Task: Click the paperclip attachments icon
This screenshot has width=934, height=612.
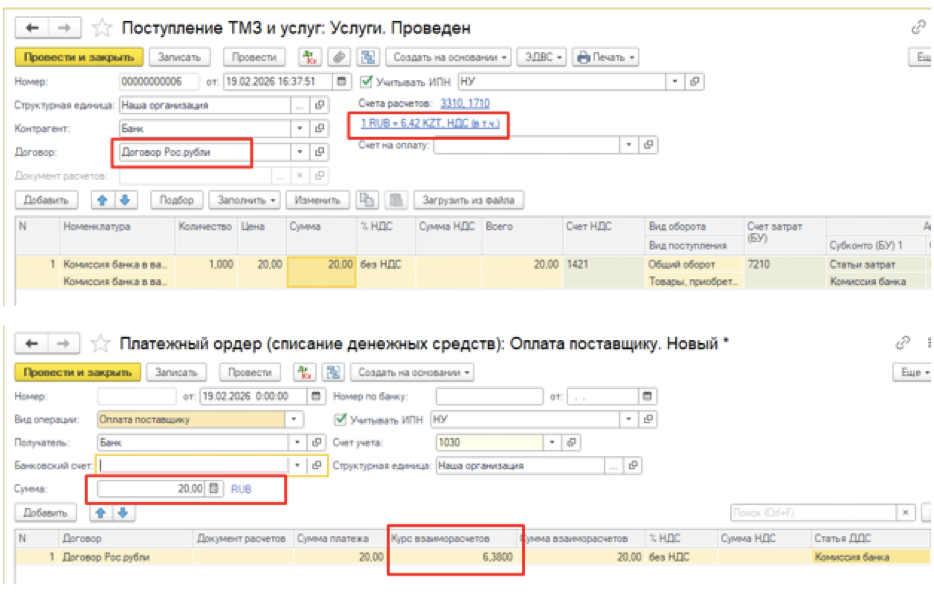Action: [x=340, y=58]
